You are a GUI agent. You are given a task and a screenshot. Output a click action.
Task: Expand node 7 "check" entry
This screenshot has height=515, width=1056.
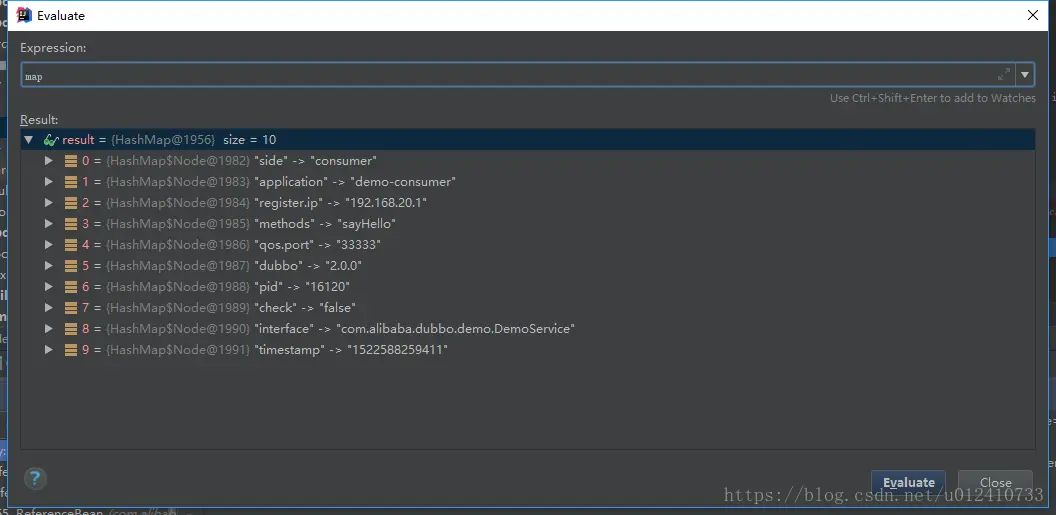click(48, 308)
